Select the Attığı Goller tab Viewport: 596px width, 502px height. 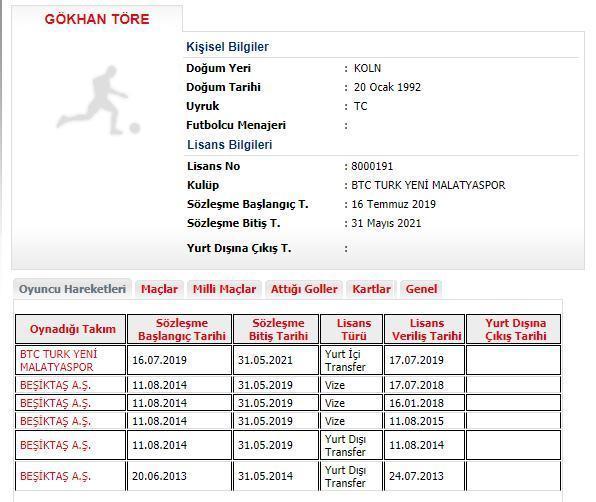pyautogui.click(x=304, y=289)
